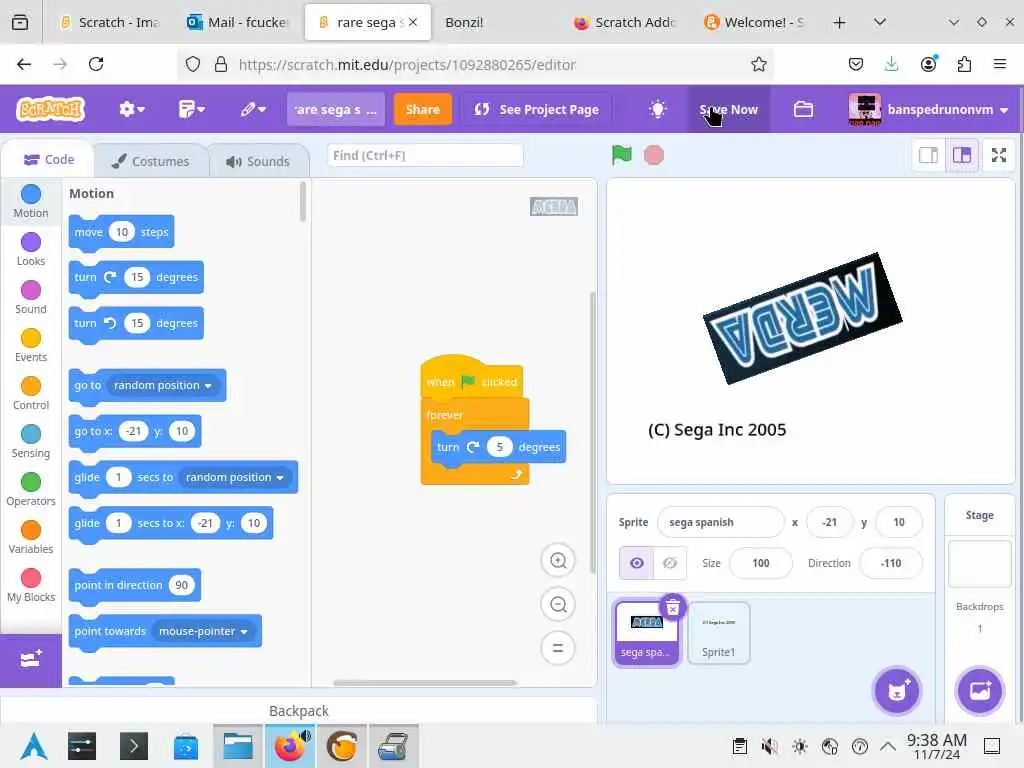Open the glide random position dropdown
Screen dimensions: 1024x768
[234, 477]
